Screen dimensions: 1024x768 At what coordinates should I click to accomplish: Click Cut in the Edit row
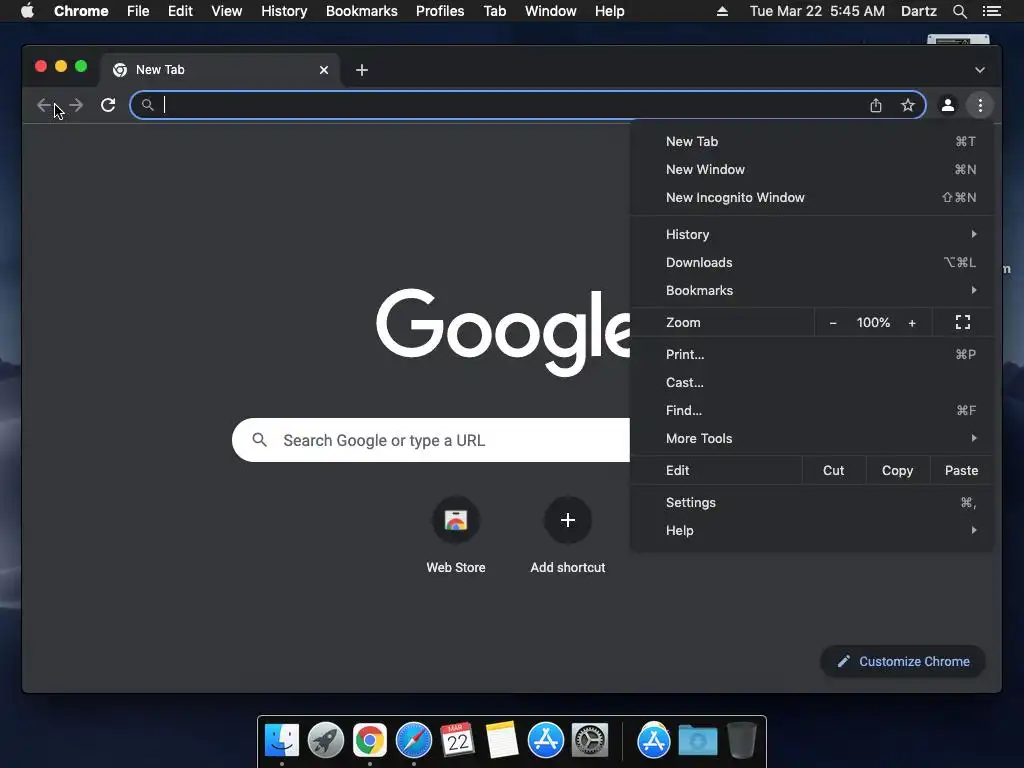(833, 470)
